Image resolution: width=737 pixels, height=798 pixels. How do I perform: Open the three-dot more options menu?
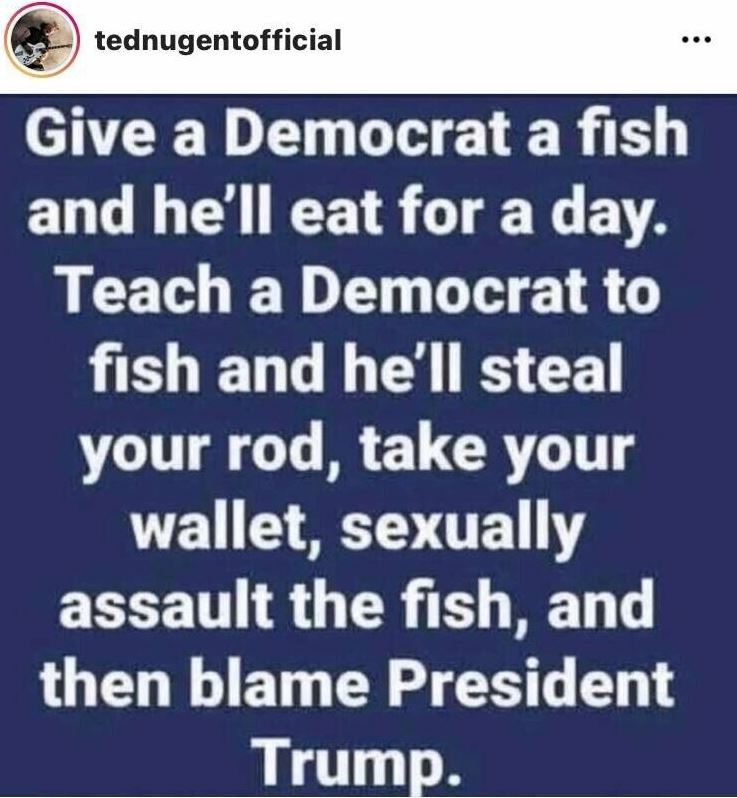(x=696, y=40)
